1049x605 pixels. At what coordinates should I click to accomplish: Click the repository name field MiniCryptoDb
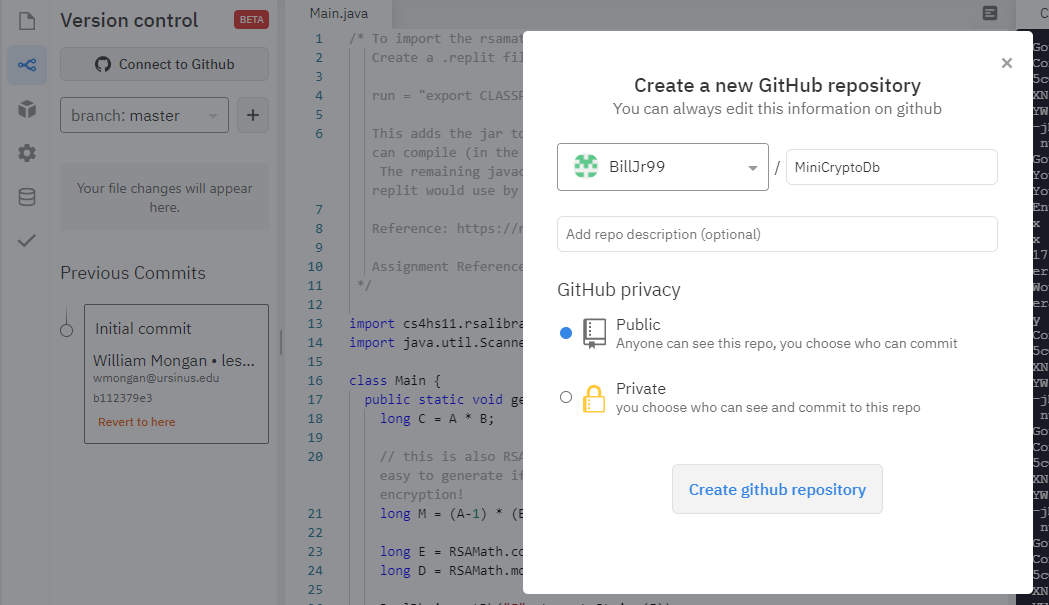[892, 167]
